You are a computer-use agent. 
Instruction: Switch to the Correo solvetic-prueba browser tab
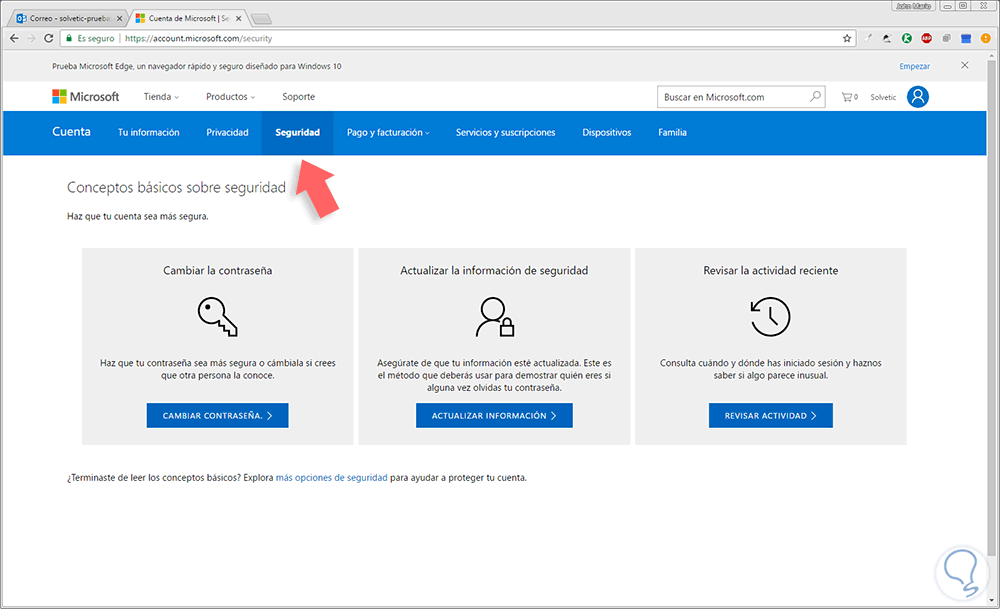pos(69,18)
